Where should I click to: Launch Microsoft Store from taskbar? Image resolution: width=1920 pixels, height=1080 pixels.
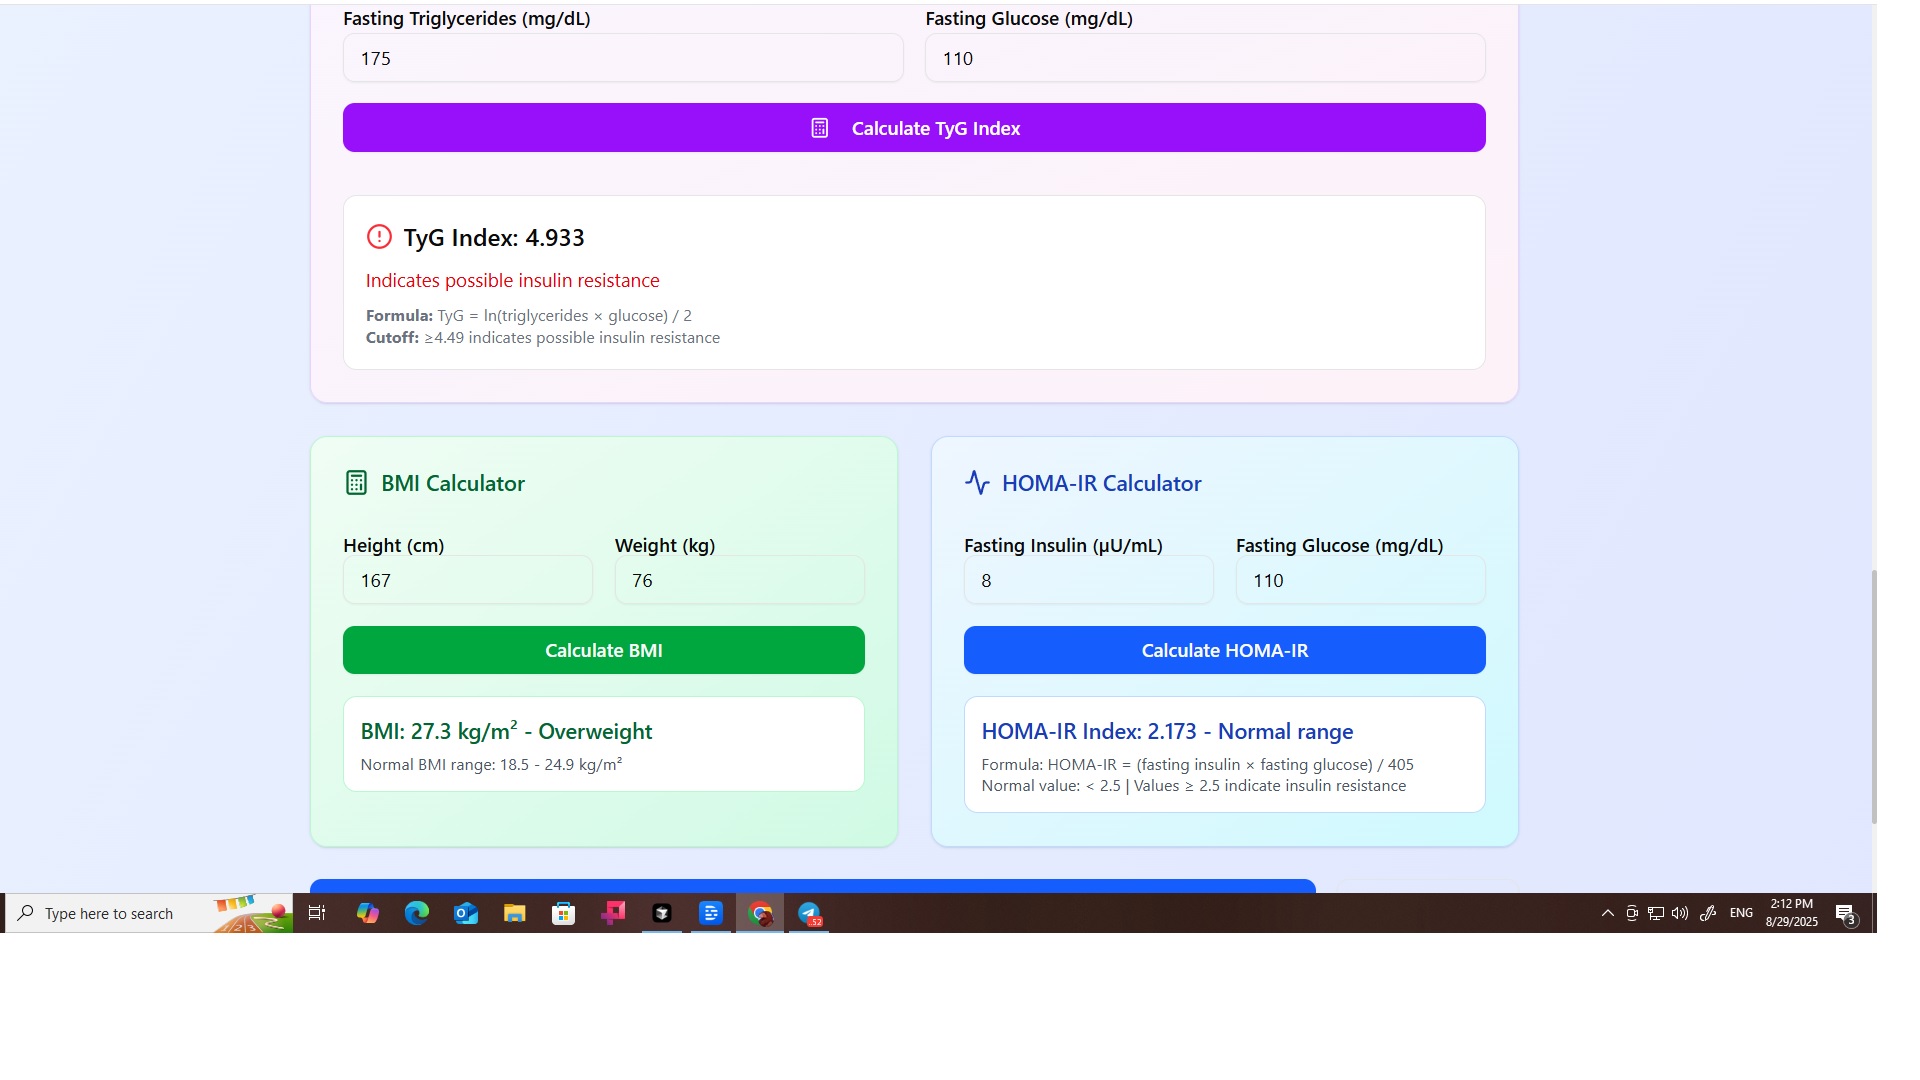coord(563,913)
